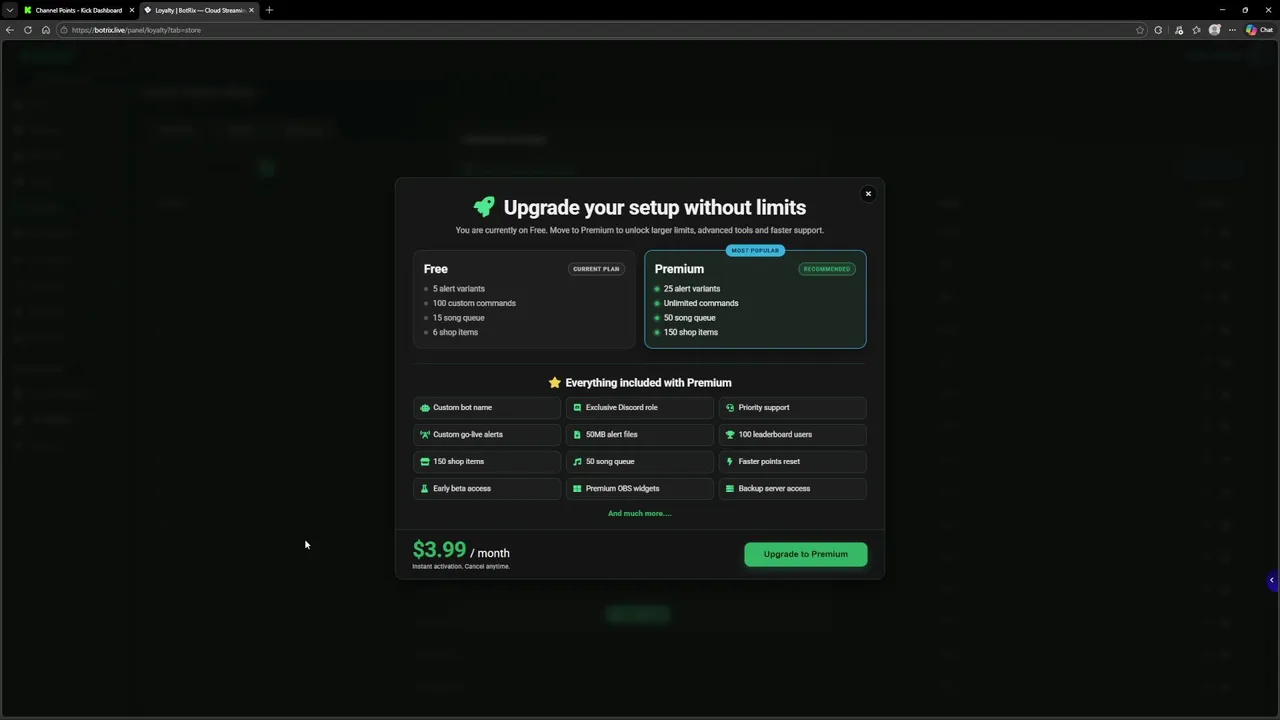Open the Copilot Chat button
1280x720 pixels.
point(1259,30)
